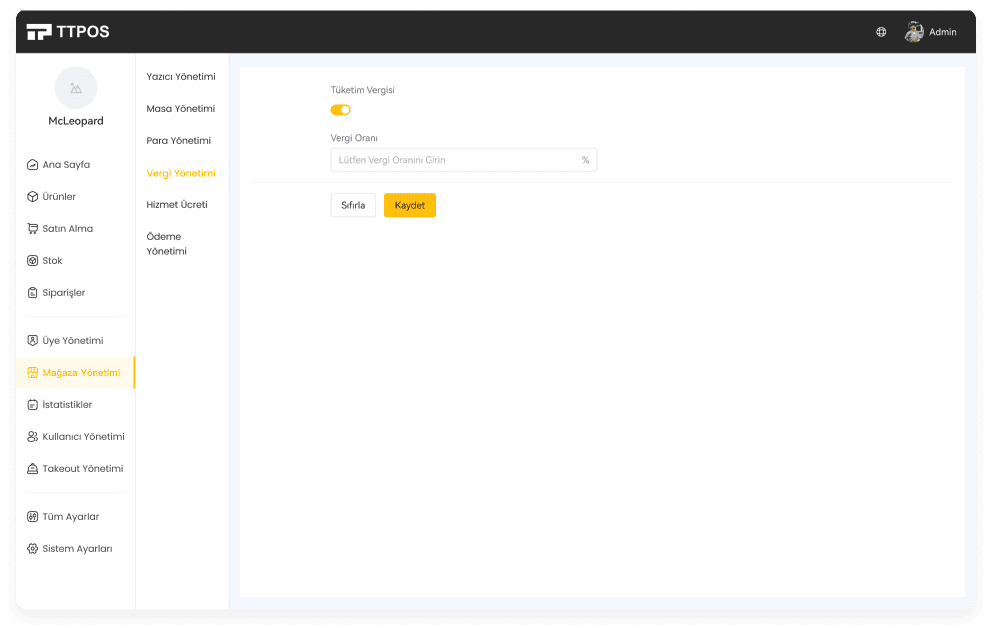Click the İstatistikler icon
The image size is (992, 633).
32,405
